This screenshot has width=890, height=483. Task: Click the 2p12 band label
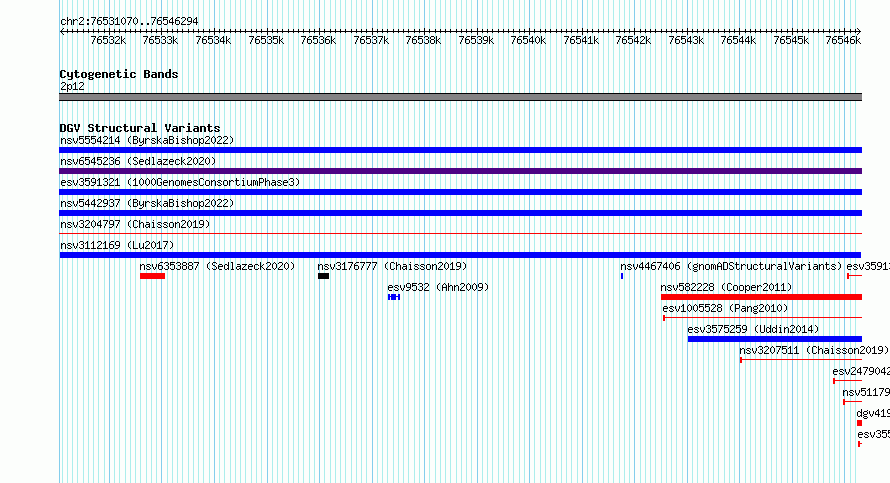[72, 86]
